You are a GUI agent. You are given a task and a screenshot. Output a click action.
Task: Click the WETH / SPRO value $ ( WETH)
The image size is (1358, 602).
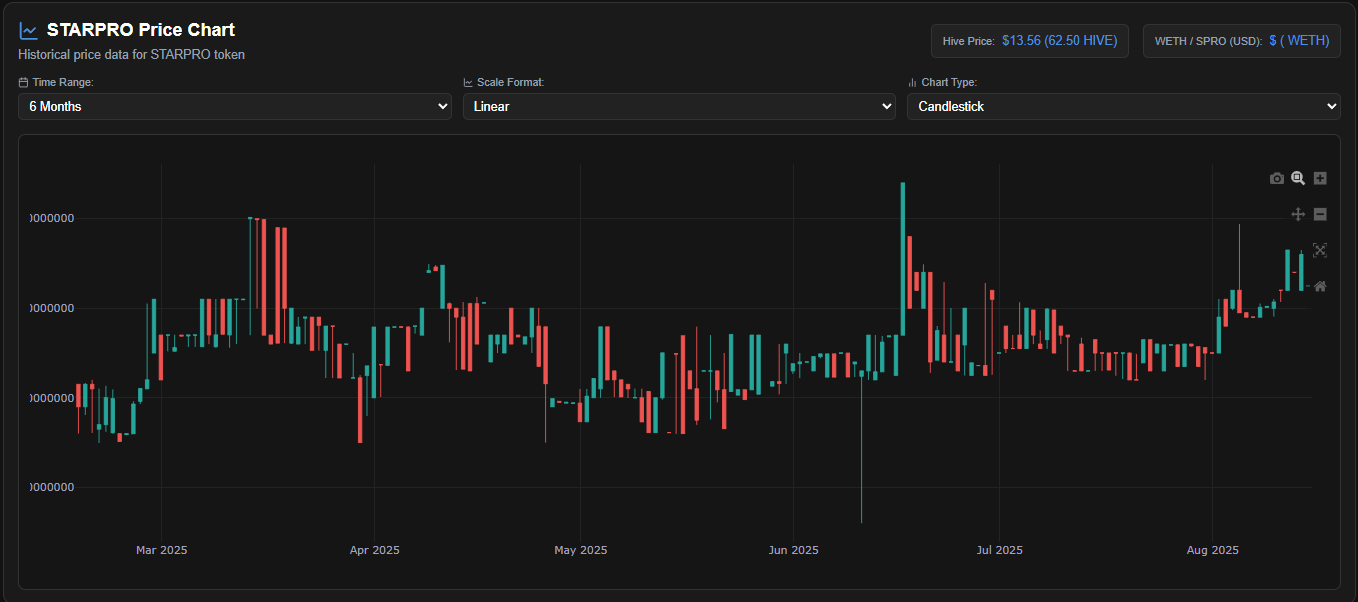(1299, 41)
